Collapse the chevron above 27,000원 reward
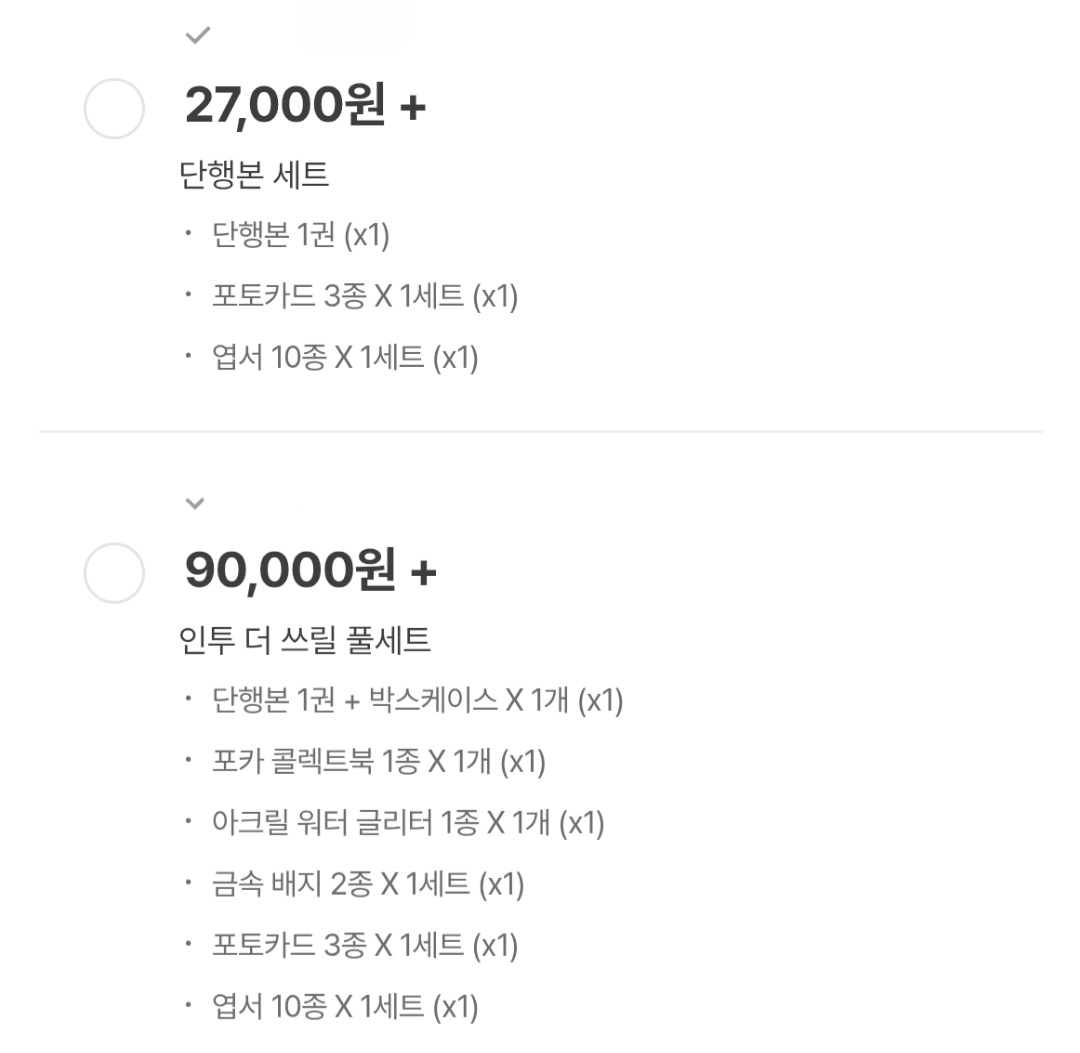This screenshot has width=1080, height=1053. coord(198,34)
